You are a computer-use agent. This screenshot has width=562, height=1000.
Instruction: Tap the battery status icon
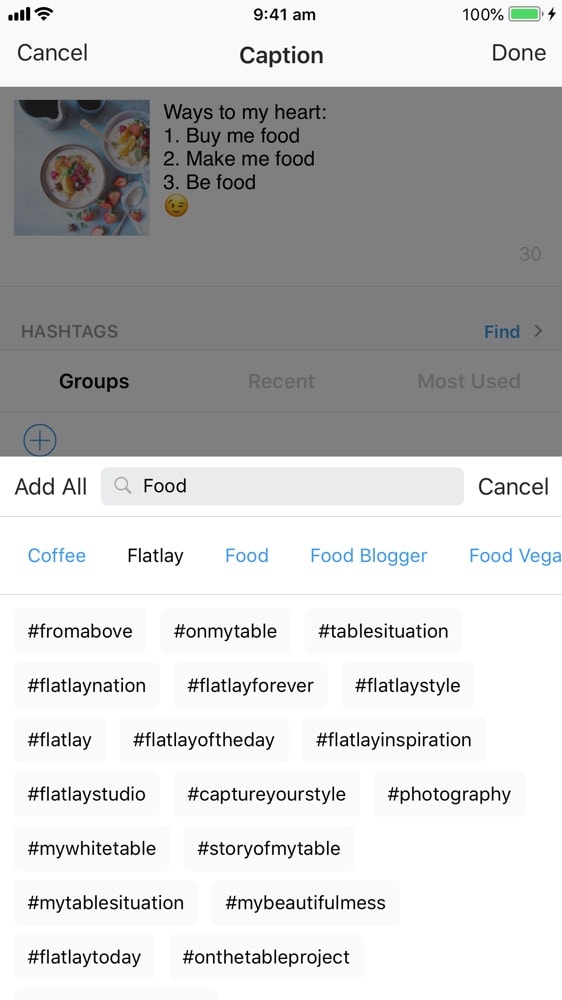(x=525, y=14)
